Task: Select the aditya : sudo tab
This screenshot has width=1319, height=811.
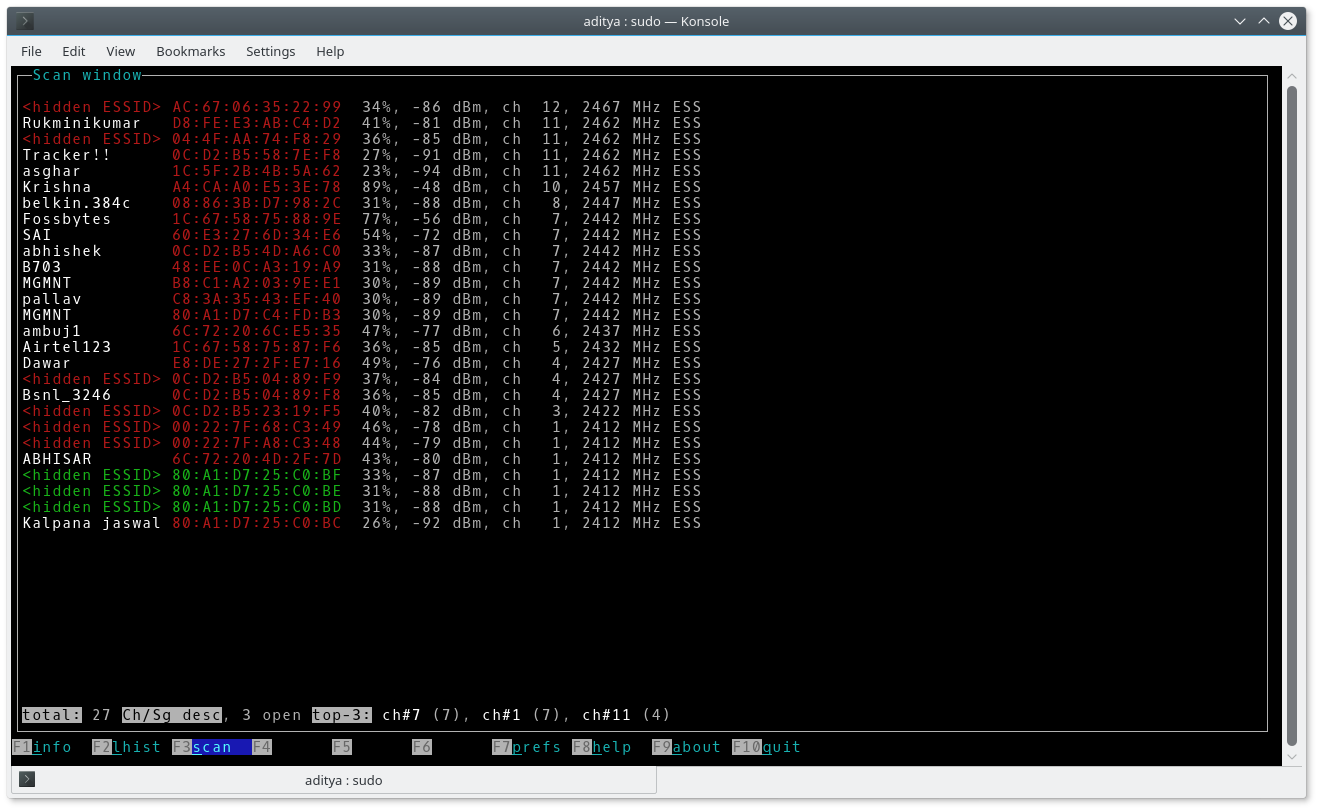Action: coord(334,780)
